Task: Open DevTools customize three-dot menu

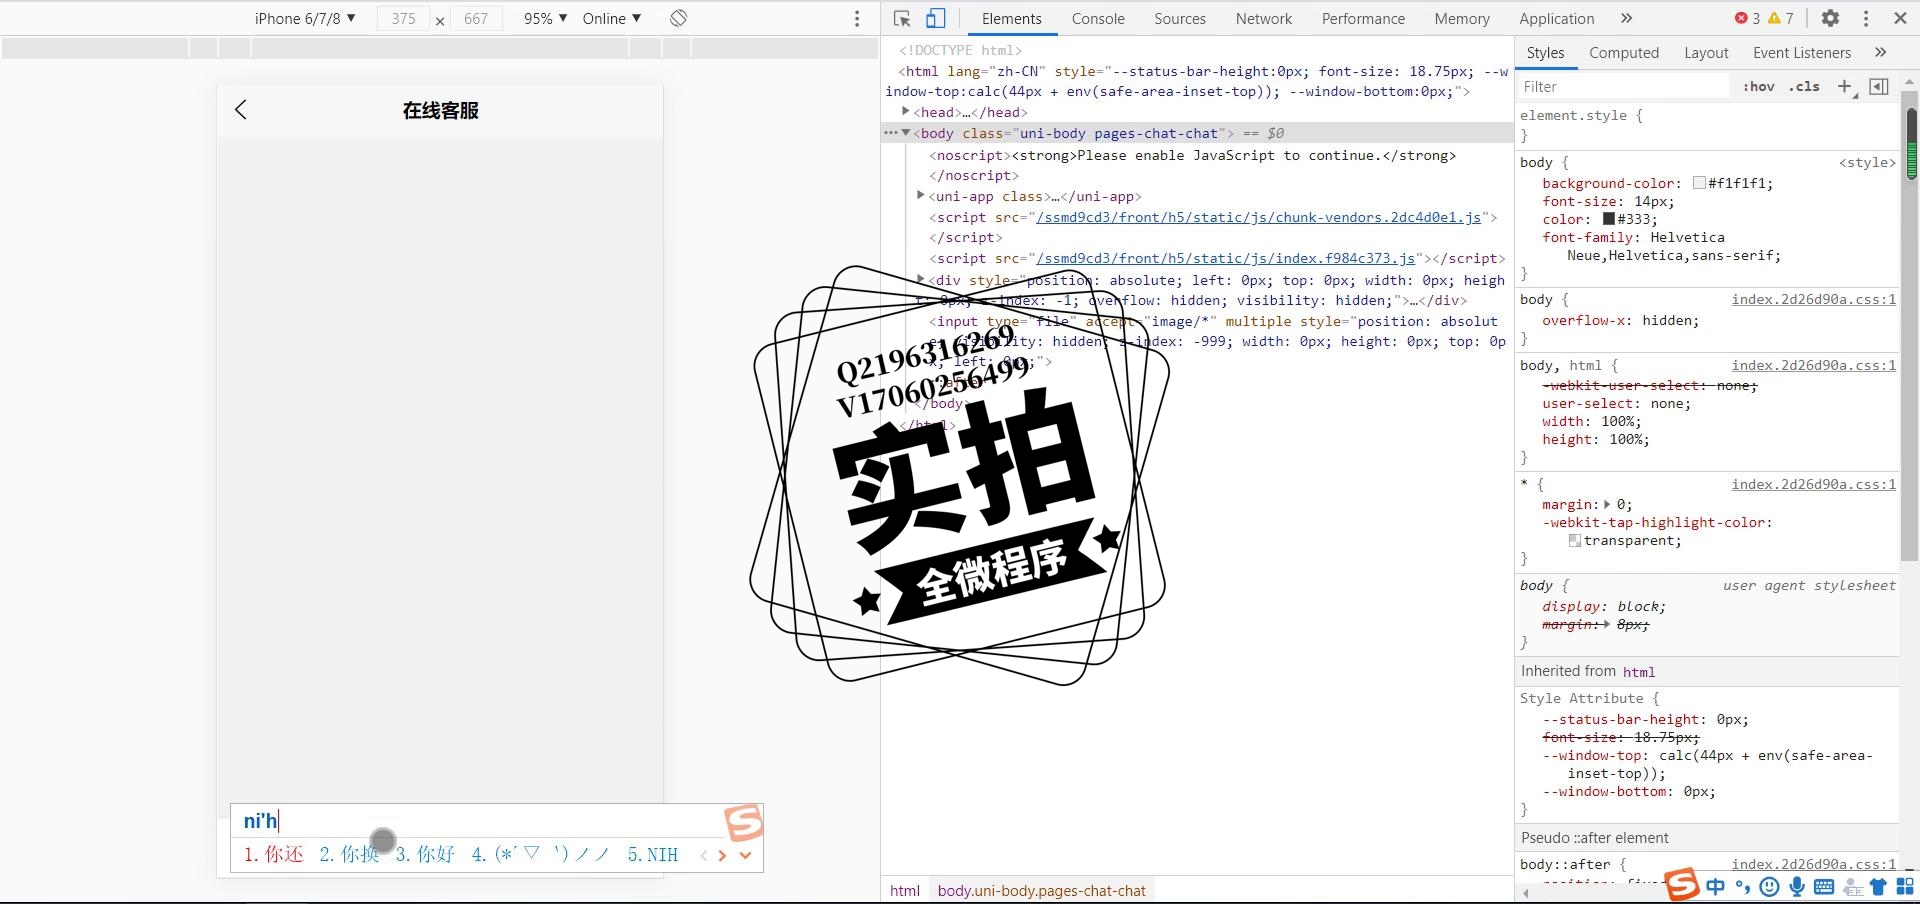Action: click(x=1866, y=18)
